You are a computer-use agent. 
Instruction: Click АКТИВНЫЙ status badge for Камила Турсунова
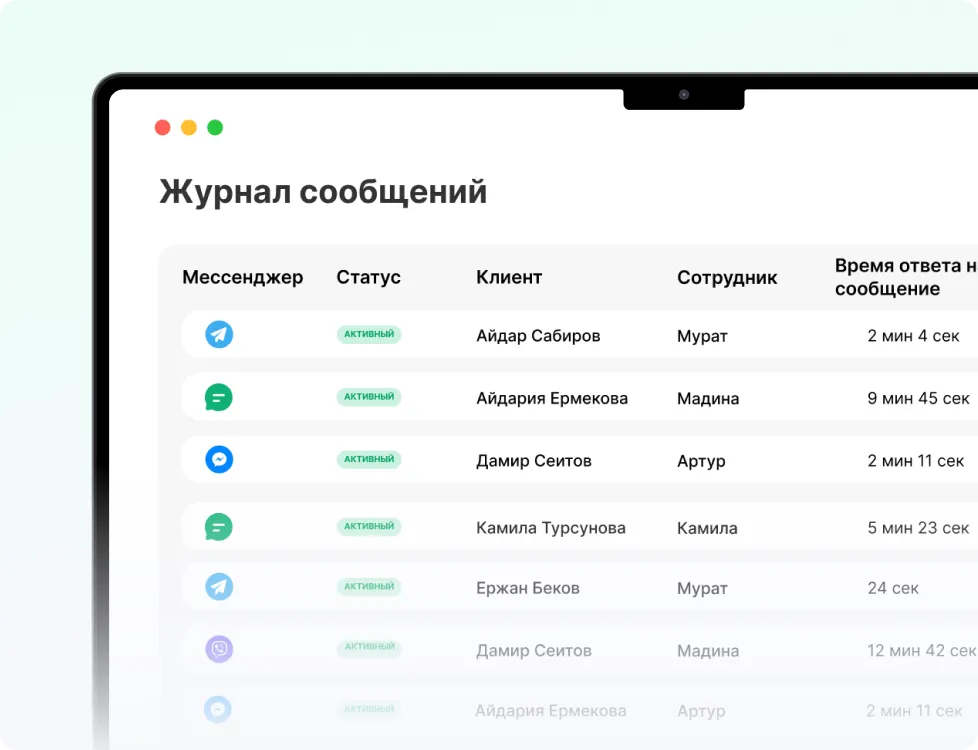click(369, 526)
